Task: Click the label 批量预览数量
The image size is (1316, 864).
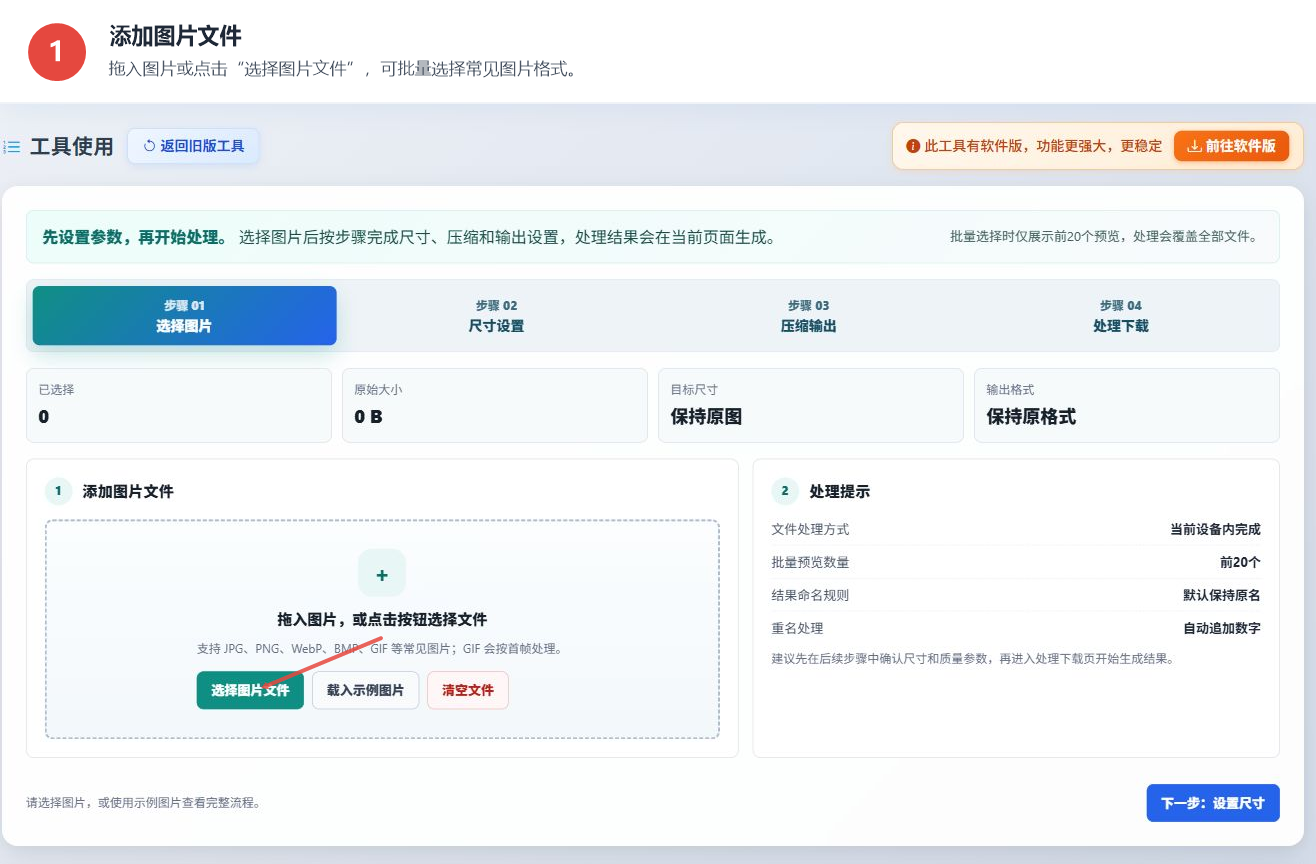Action: point(810,562)
